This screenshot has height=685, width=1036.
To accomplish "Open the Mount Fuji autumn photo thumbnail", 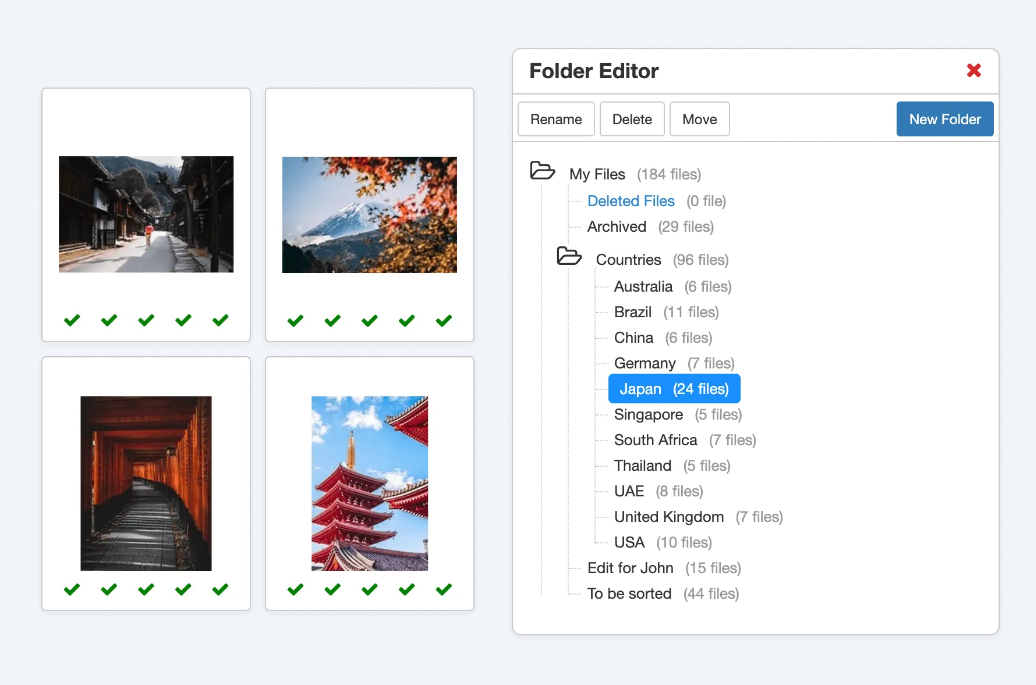I will pyautogui.click(x=369, y=215).
